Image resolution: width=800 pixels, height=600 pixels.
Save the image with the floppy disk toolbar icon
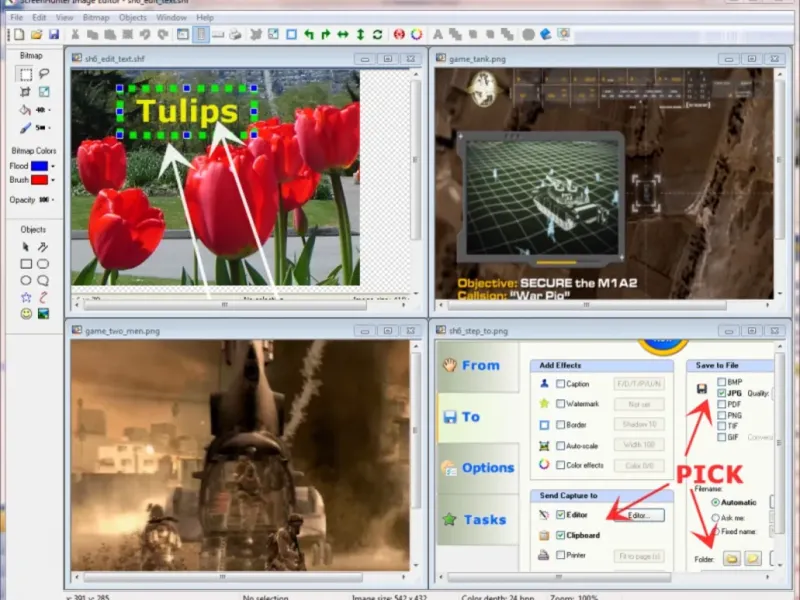click(54, 34)
